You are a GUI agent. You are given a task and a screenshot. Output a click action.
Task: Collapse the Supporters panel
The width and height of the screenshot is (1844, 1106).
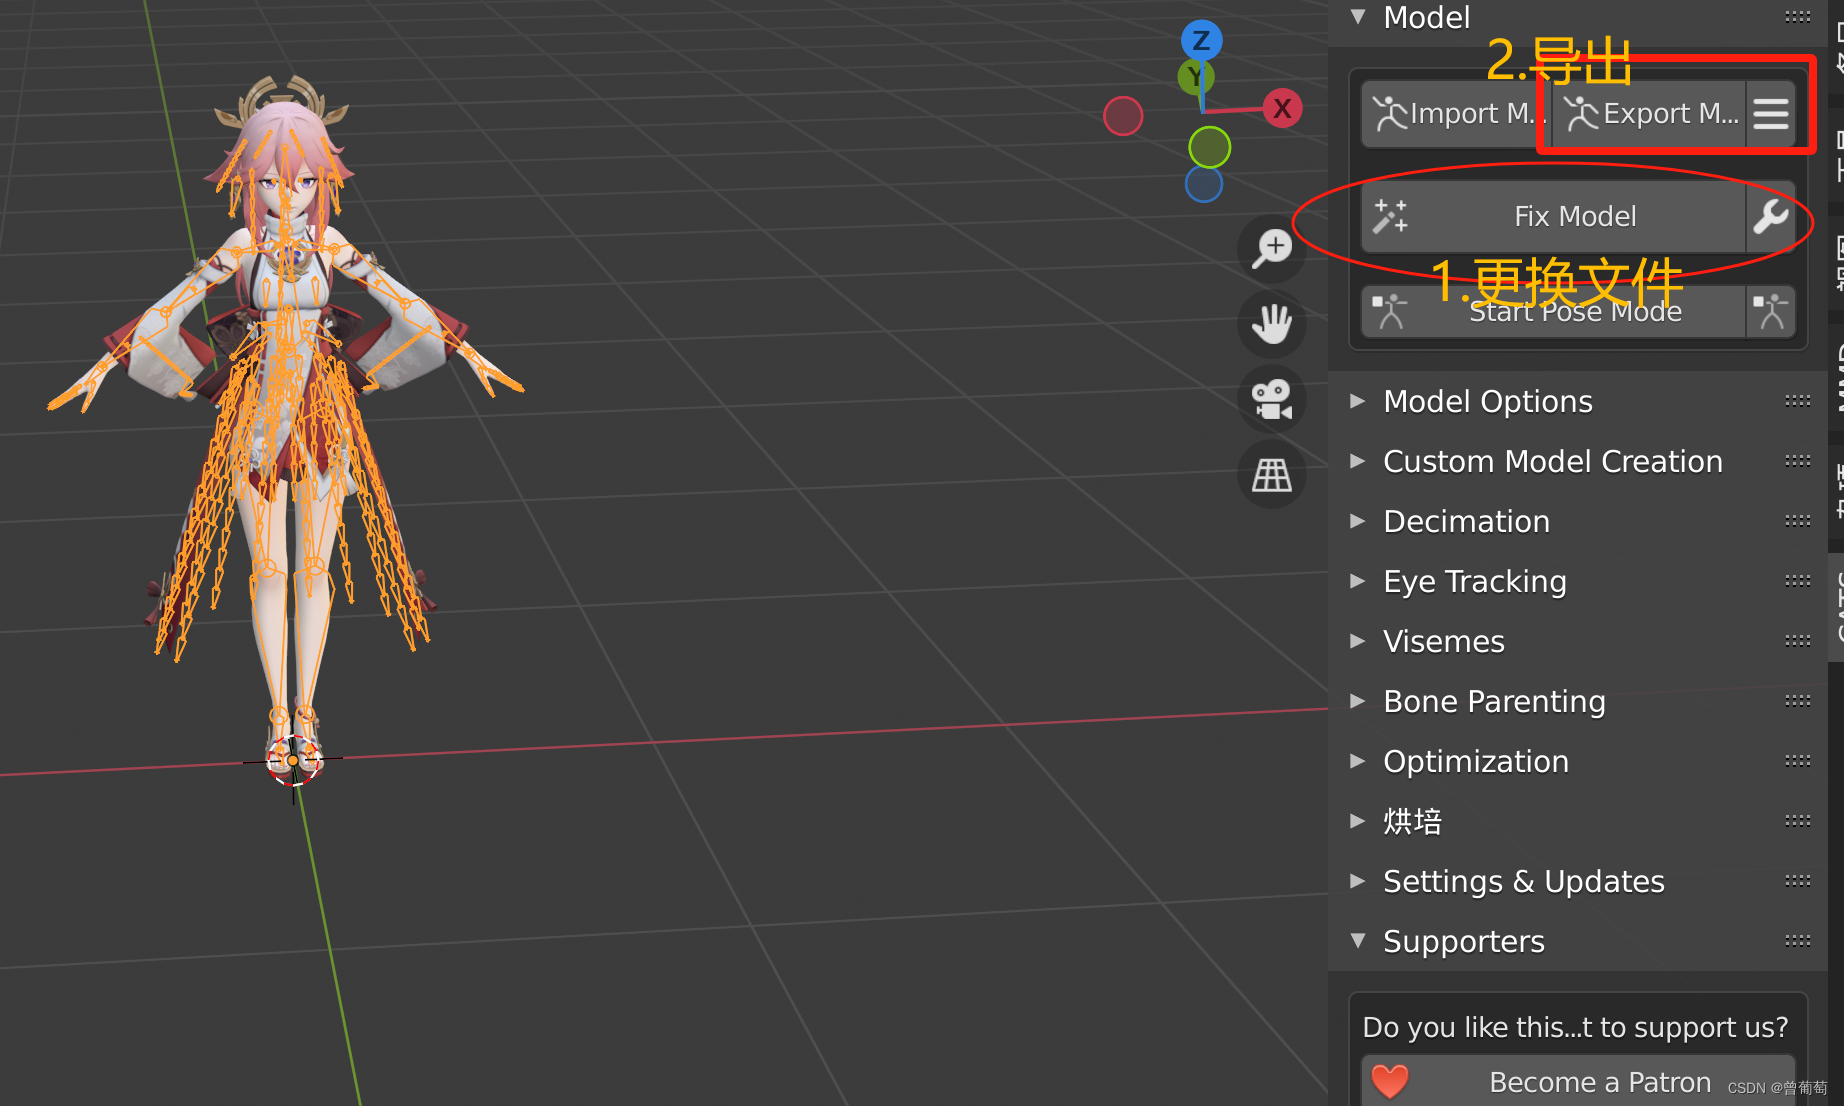tap(1358, 941)
